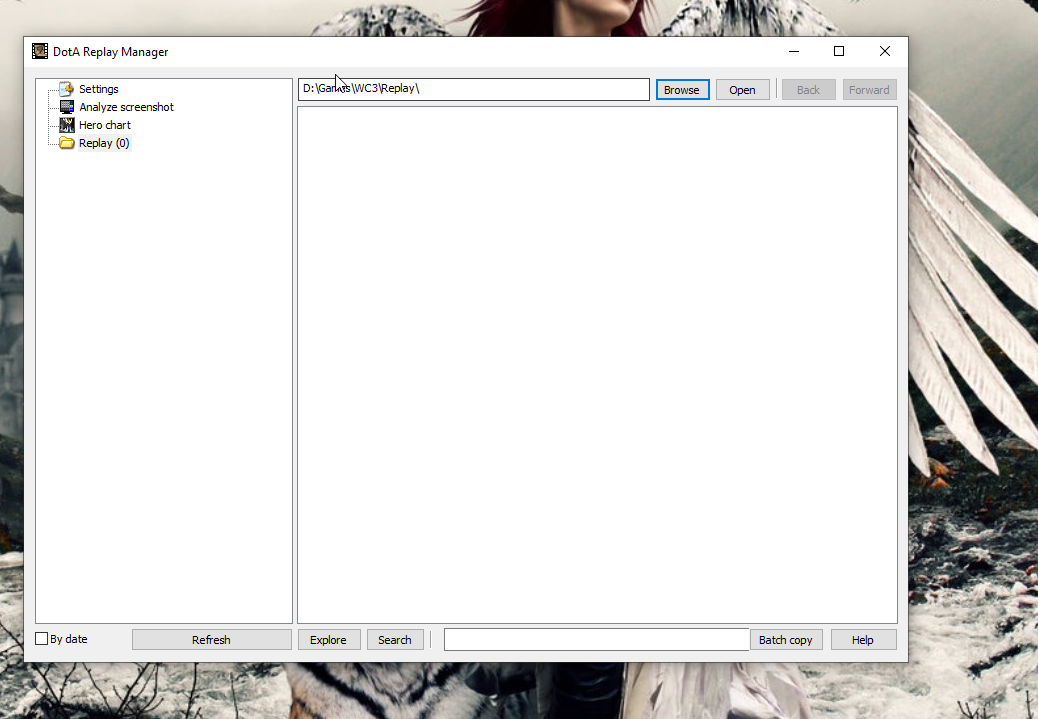Image resolution: width=1038 pixels, height=719 pixels.
Task: Click the Batch copy button
Action: (786, 640)
